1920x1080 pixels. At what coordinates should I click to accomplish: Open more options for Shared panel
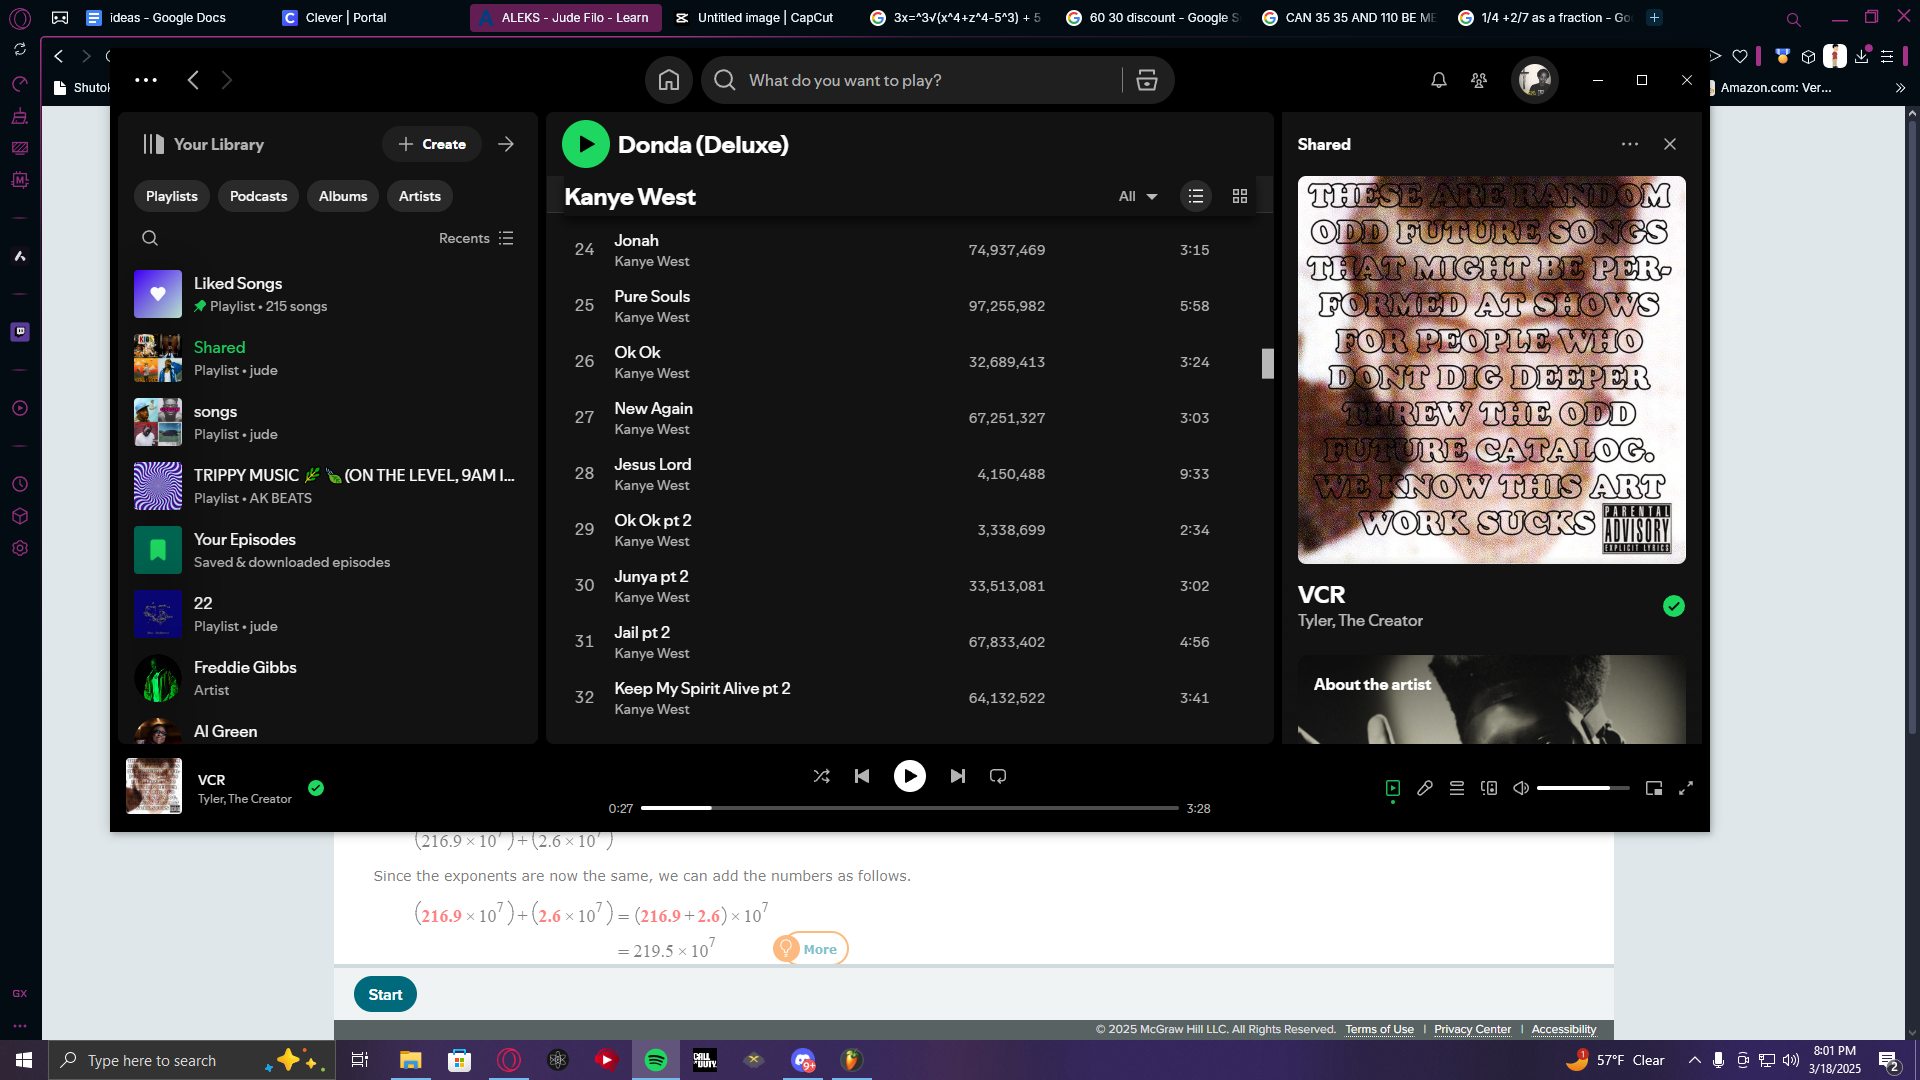click(1630, 144)
